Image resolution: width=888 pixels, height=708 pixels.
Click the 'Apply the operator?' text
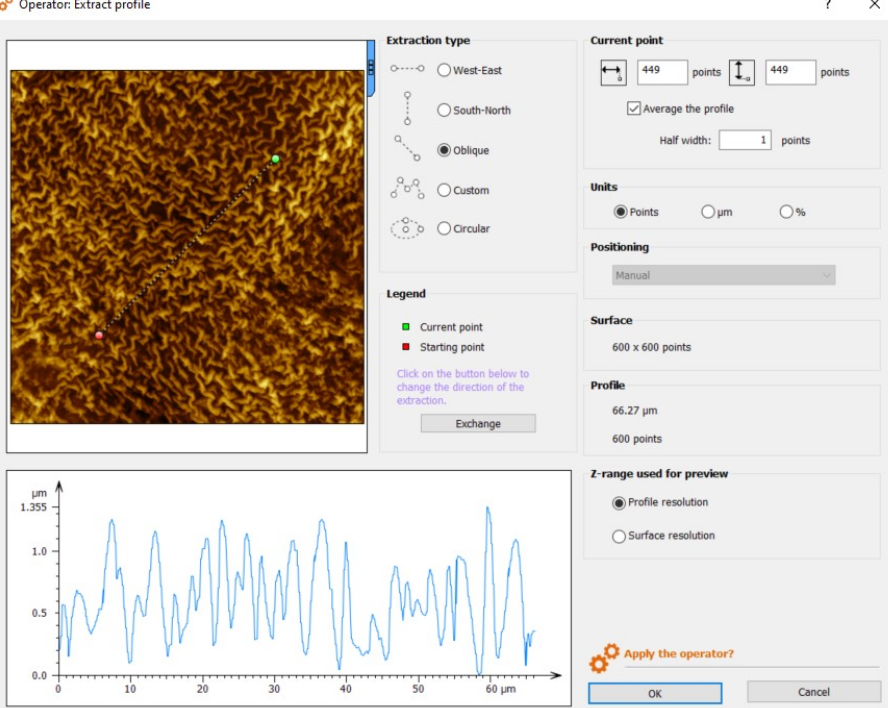(x=678, y=654)
